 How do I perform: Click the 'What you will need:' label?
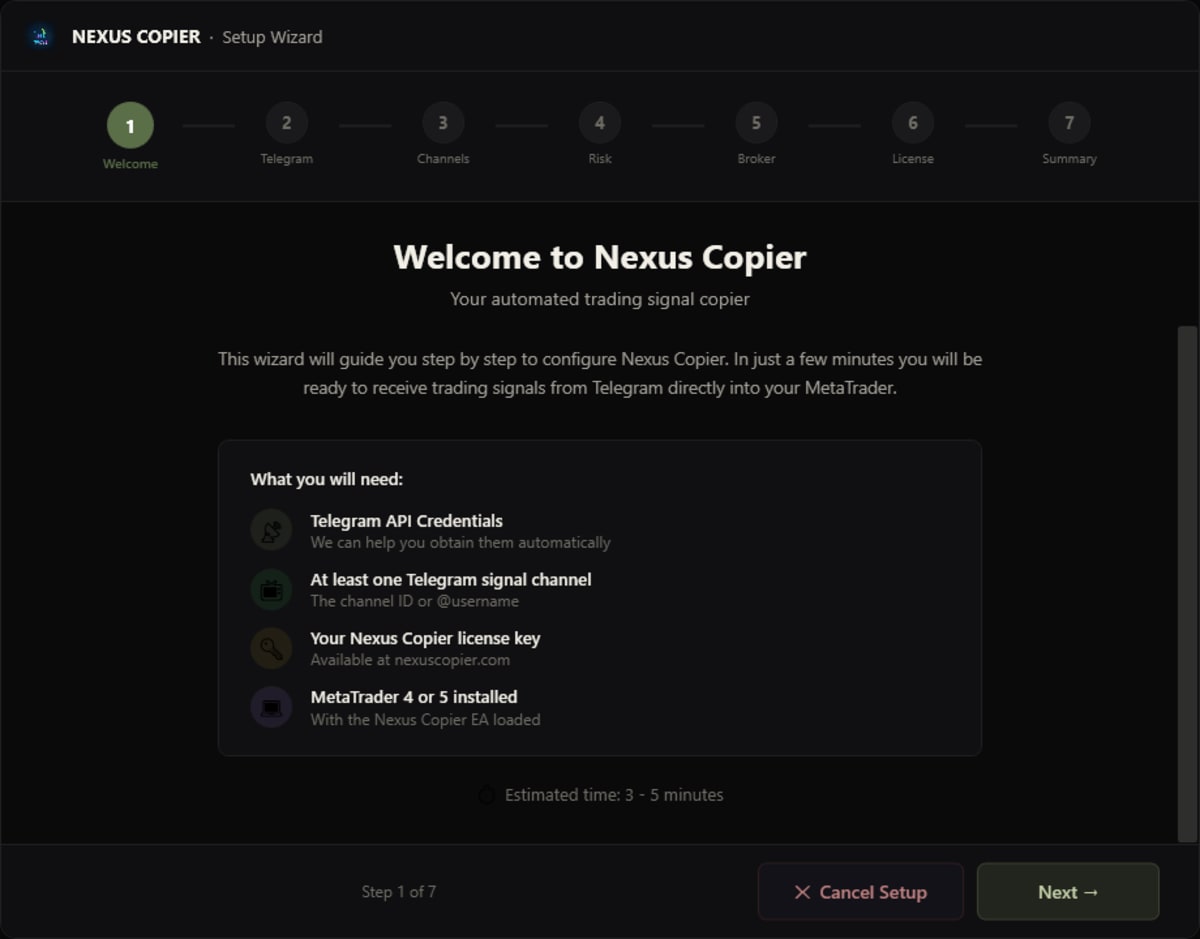tap(327, 479)
